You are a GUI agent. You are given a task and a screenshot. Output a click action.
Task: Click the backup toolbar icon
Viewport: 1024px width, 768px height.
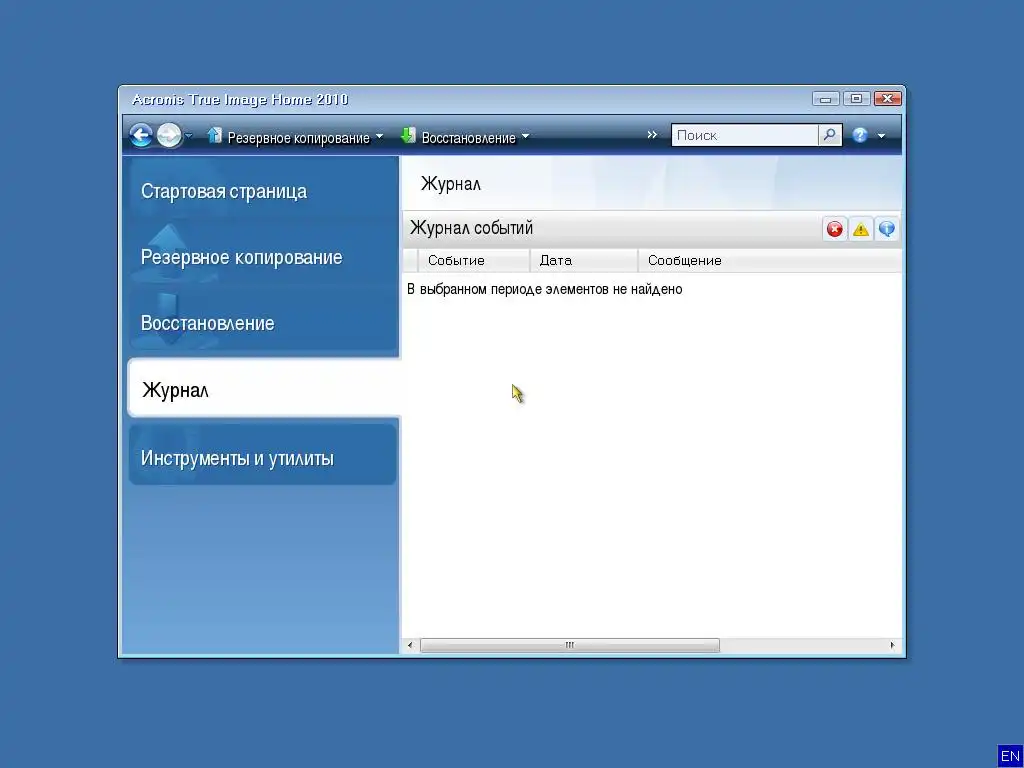[x=214, y=135]
